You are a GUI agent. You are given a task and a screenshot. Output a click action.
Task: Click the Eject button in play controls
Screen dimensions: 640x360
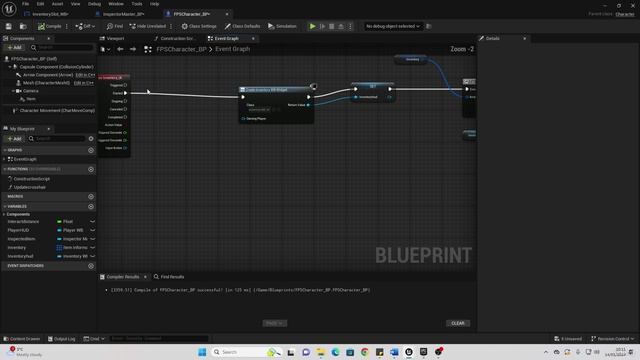click(341, 26)
